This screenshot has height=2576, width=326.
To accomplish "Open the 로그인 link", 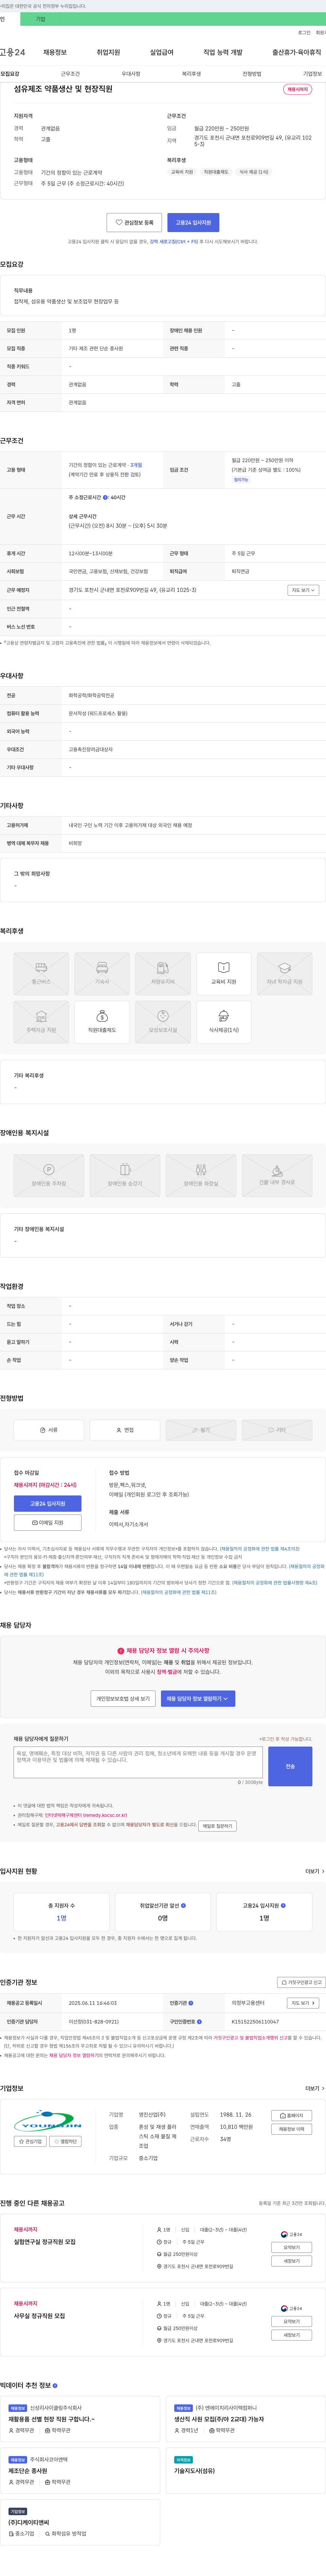I will click(304, 33).
